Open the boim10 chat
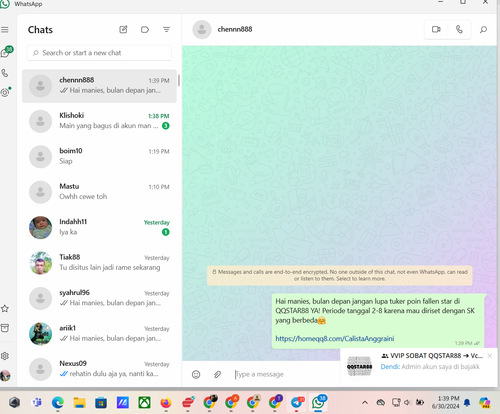This screenshot has height=414, width=500. 99,157
